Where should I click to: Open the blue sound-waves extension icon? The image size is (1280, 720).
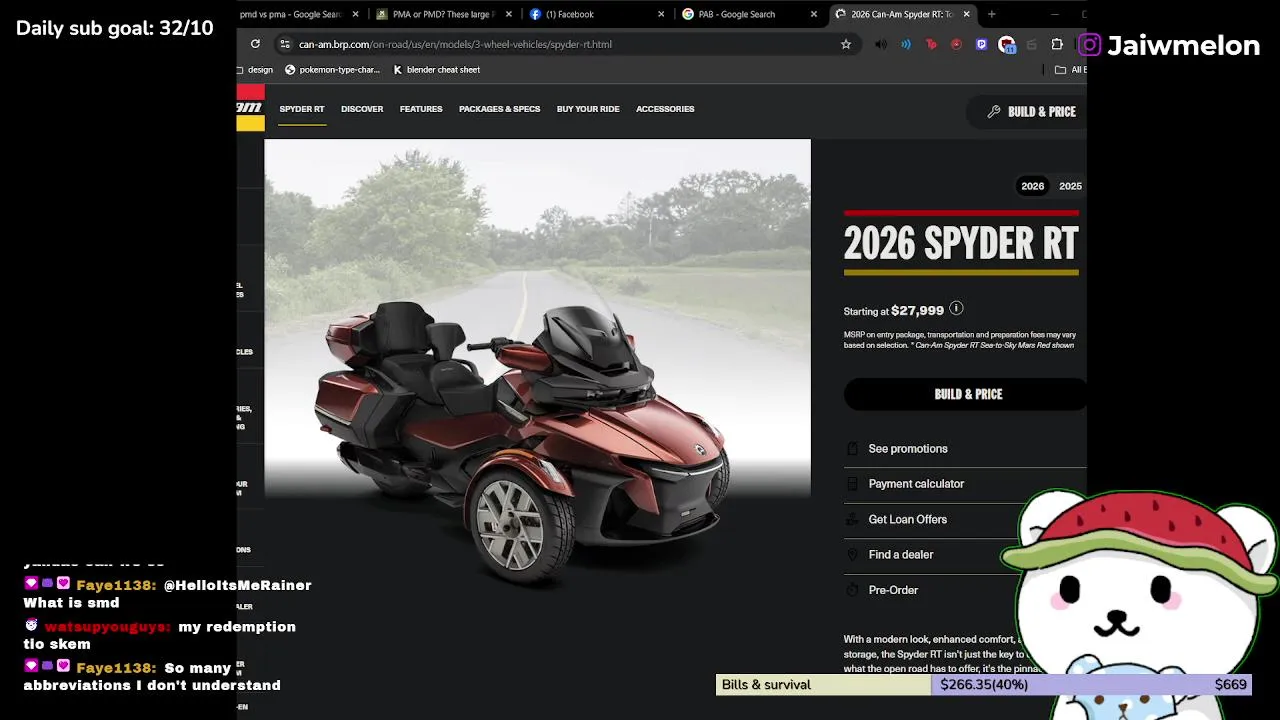(906, 44)
